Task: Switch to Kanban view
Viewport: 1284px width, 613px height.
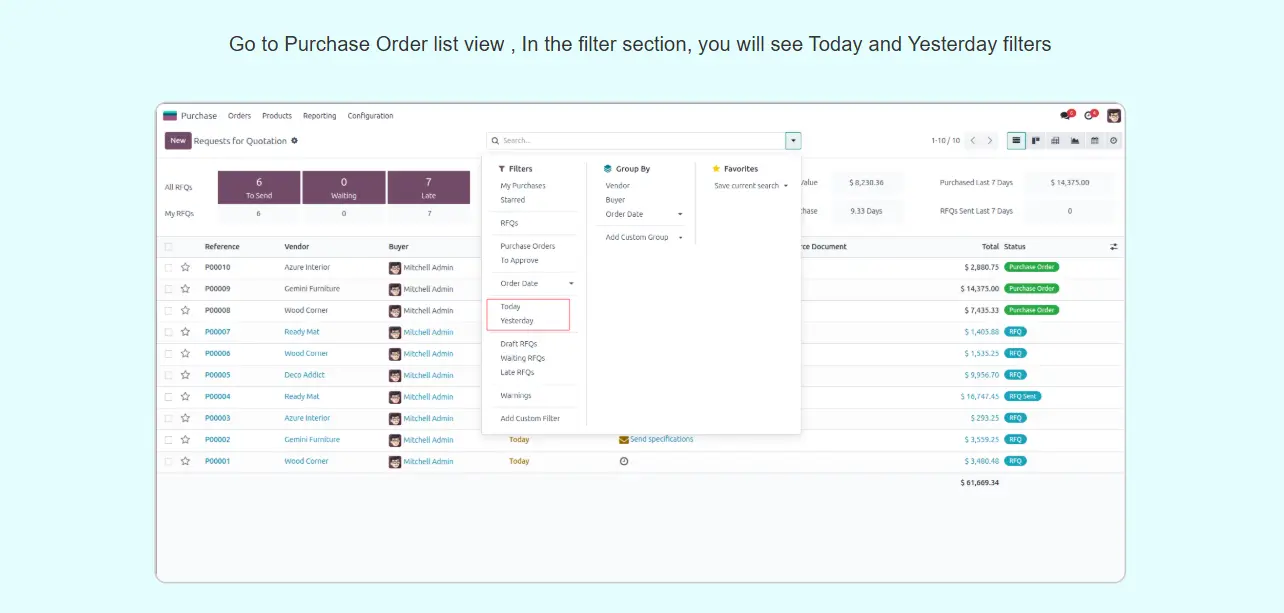Action: pyautogui.click(x=1036, y=141)
